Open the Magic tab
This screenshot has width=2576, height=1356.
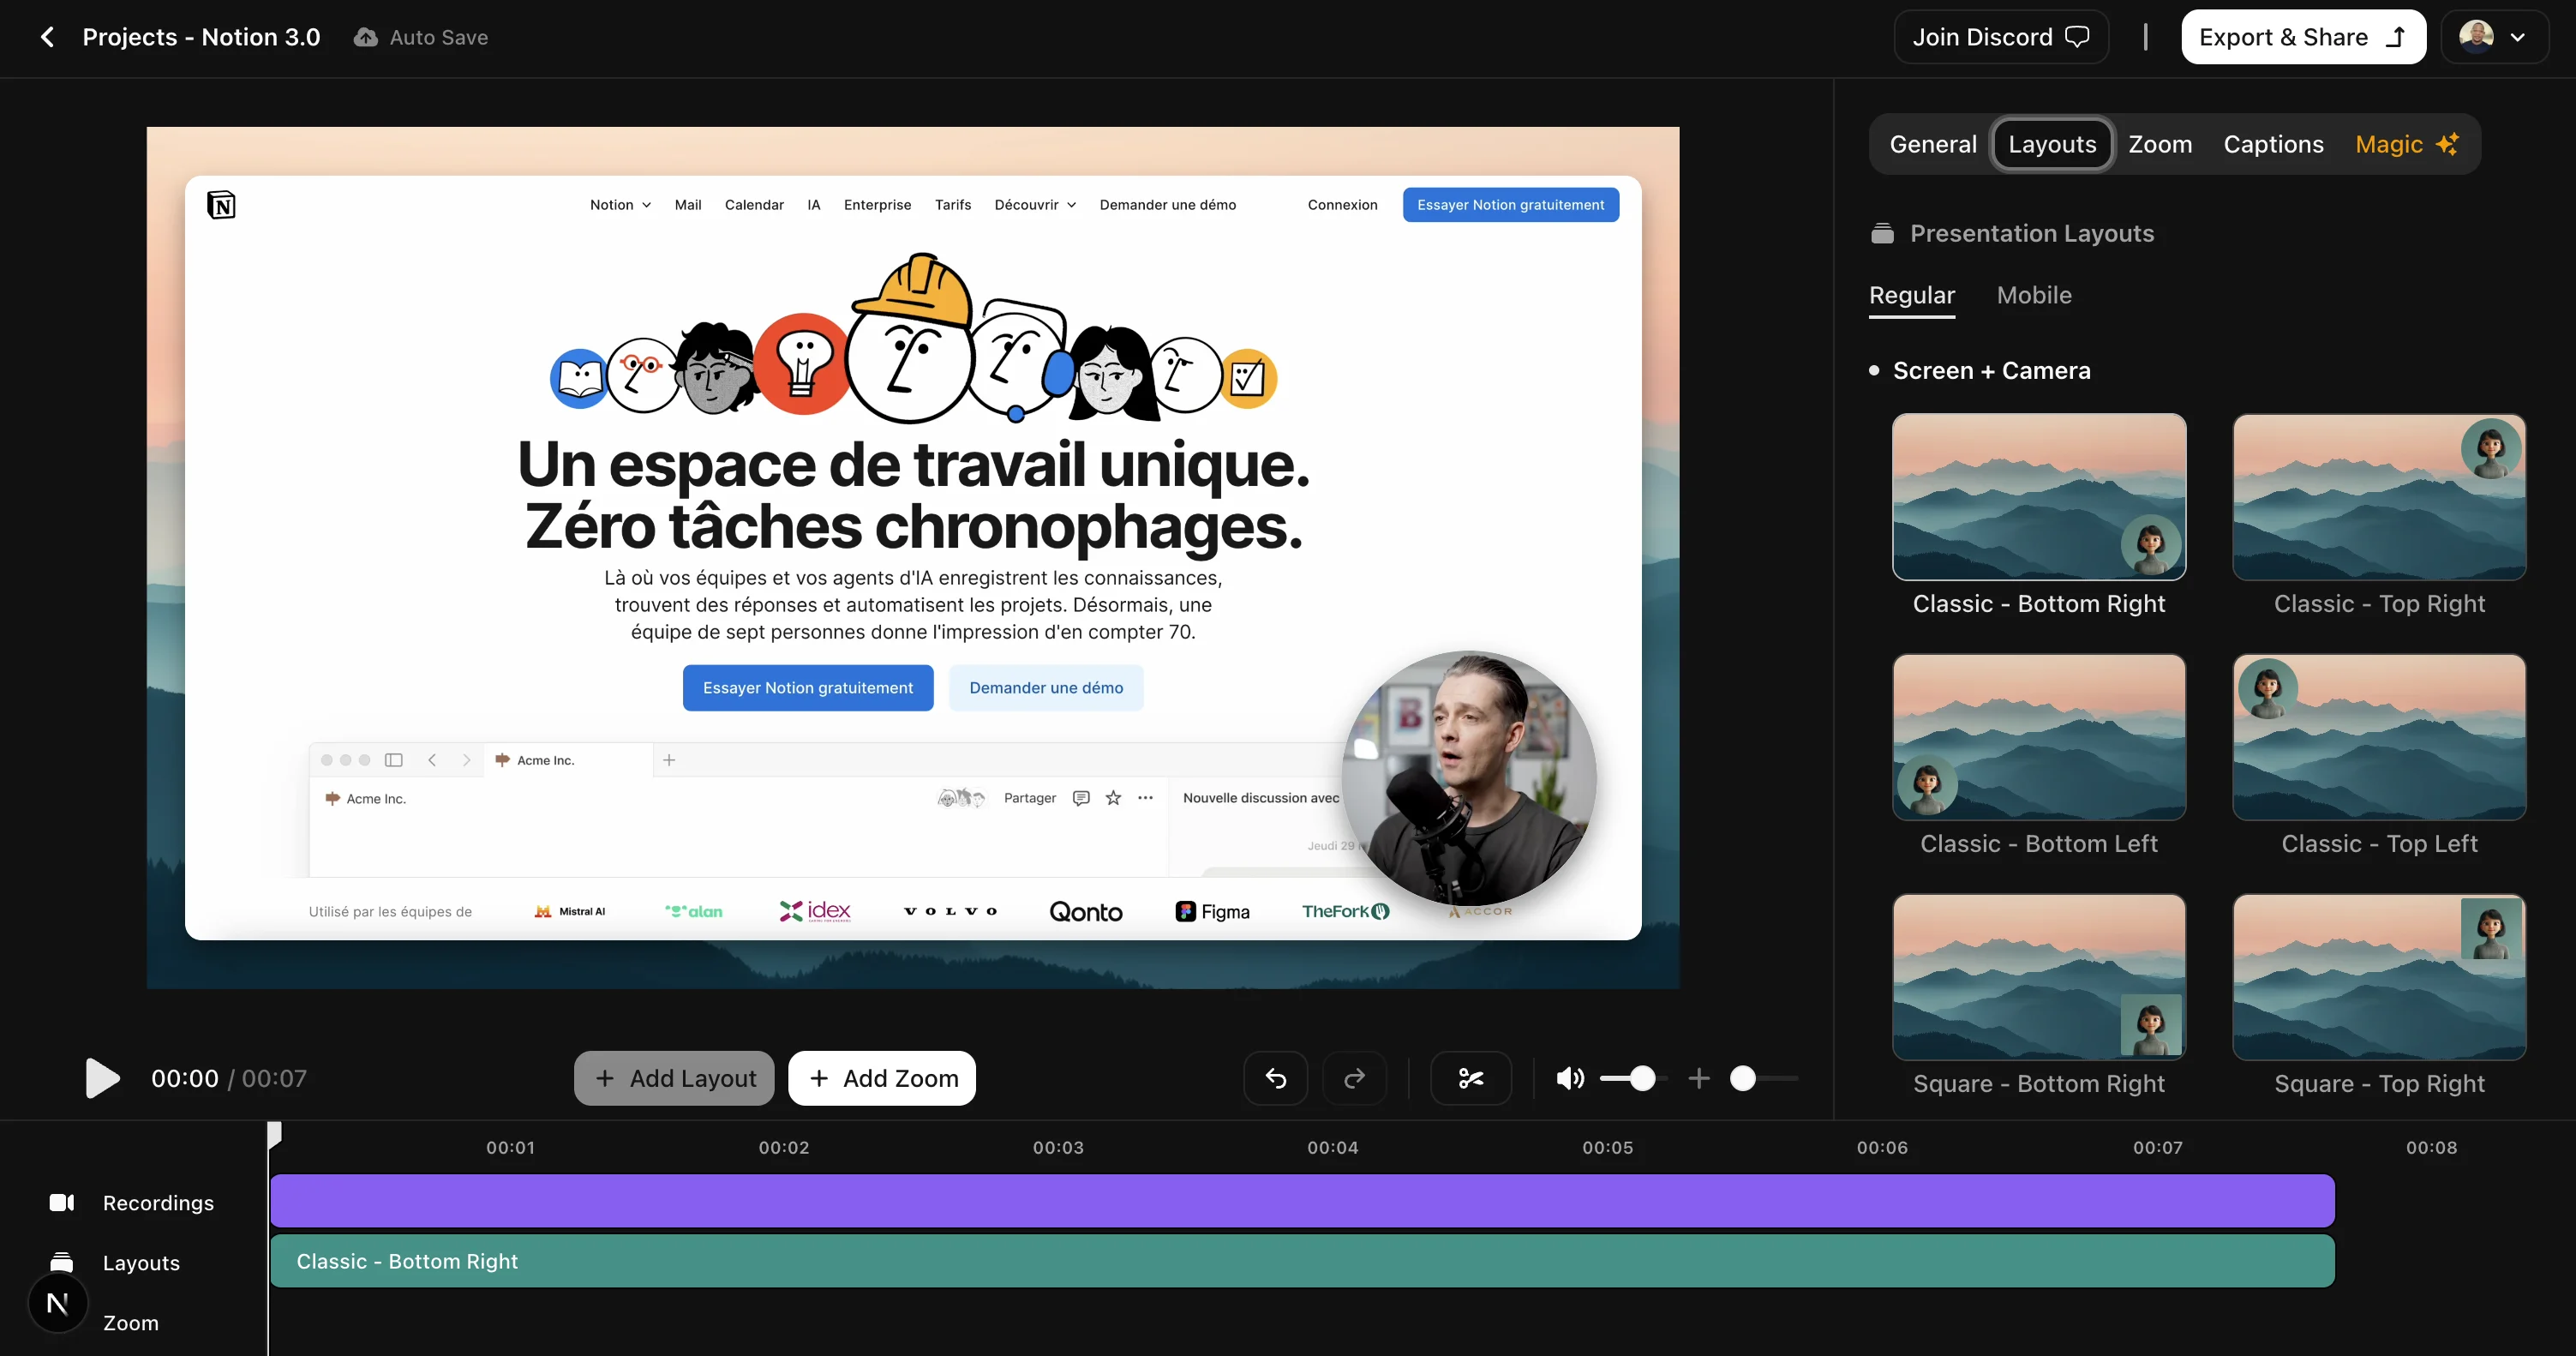pos(2405,144)
